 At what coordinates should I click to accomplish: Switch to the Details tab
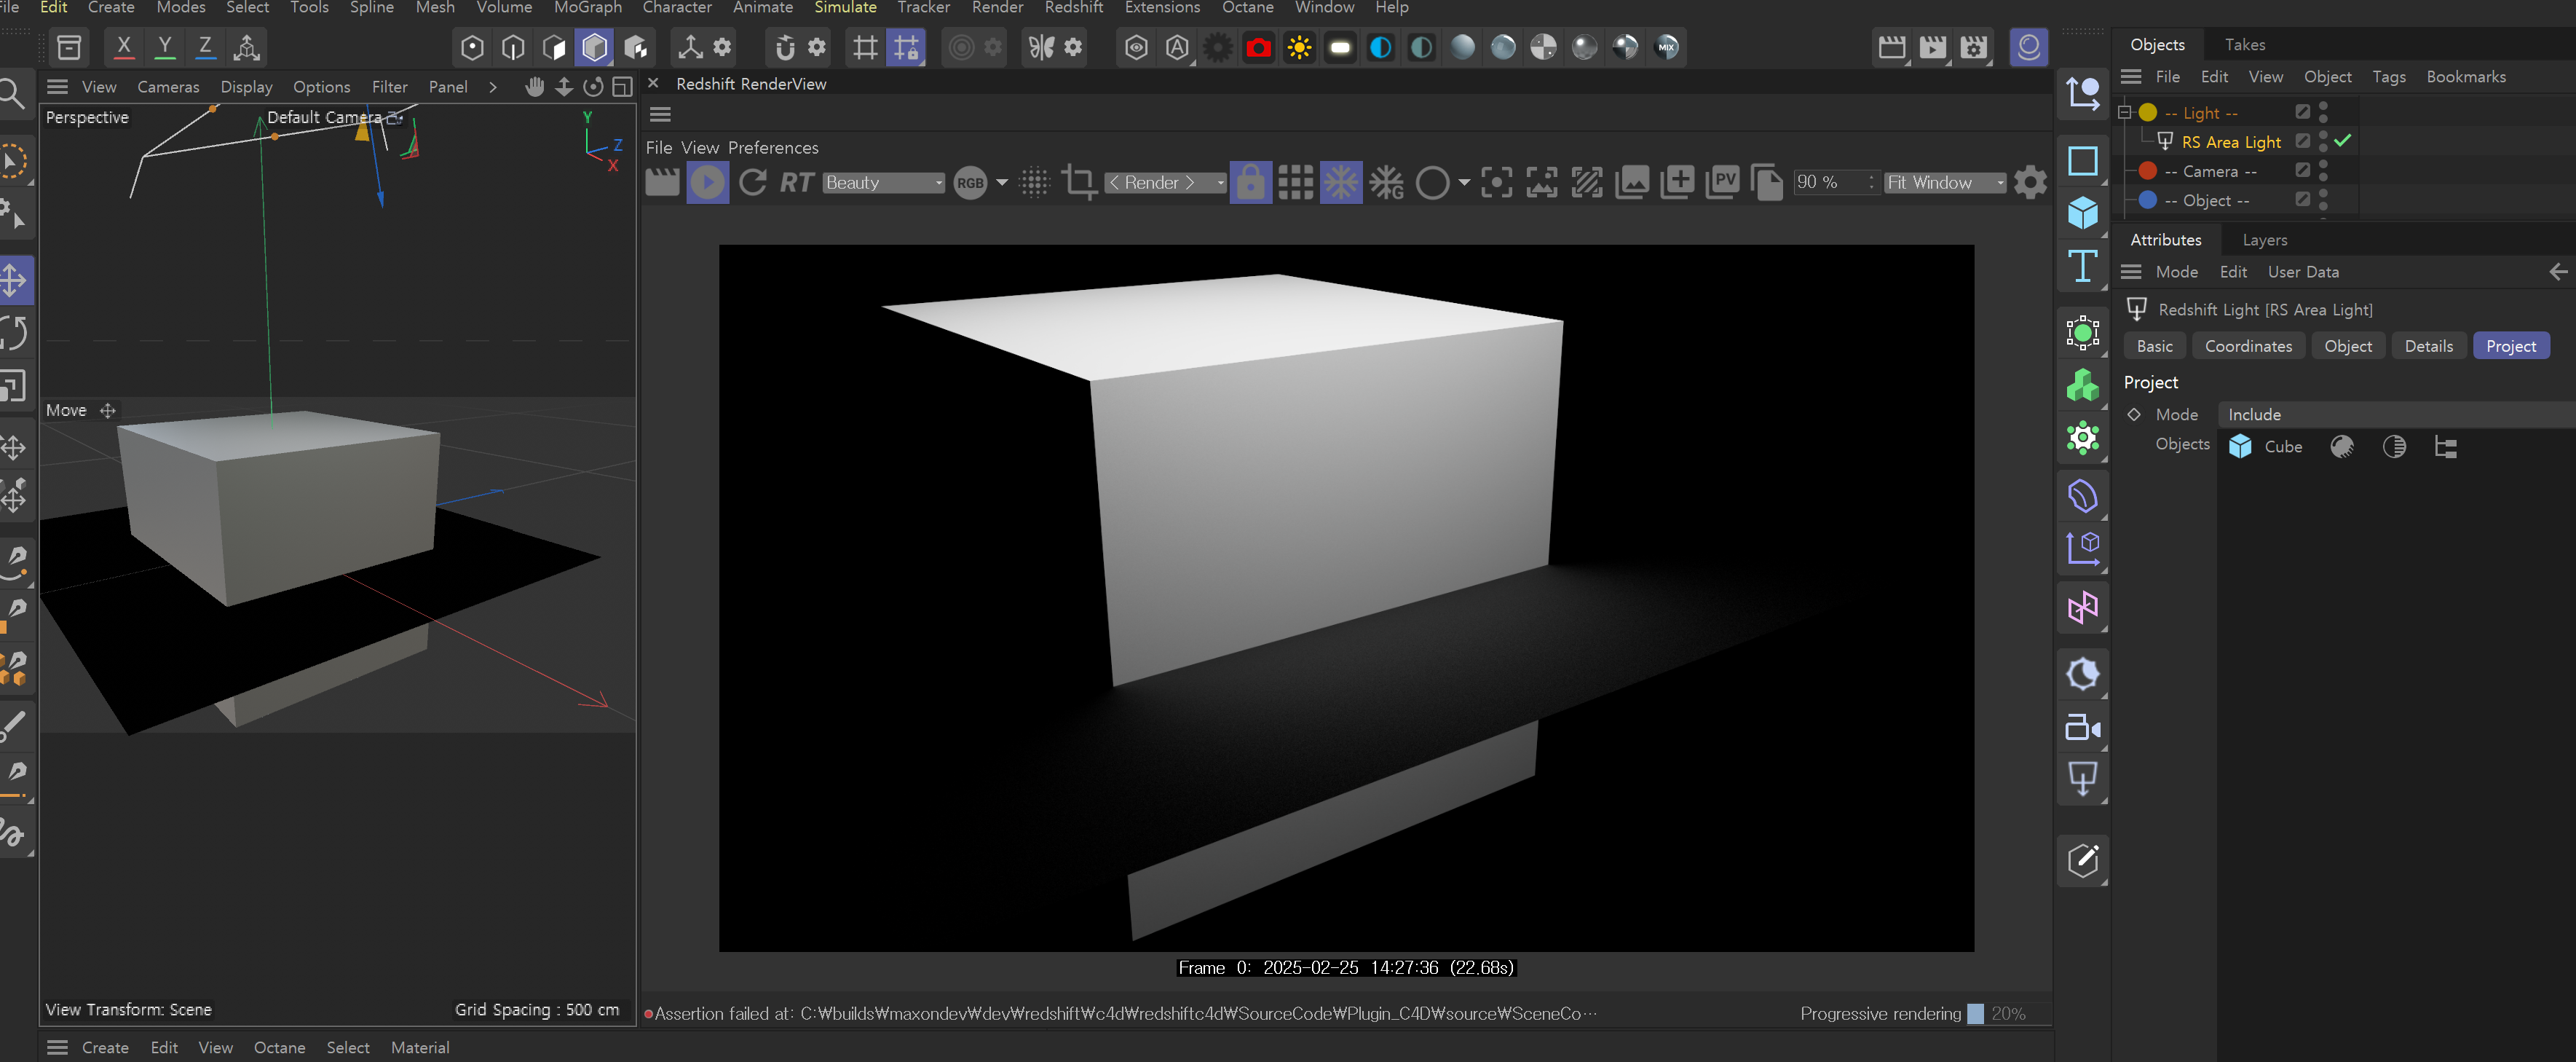pyautogui.click(x=2428, y=346)
